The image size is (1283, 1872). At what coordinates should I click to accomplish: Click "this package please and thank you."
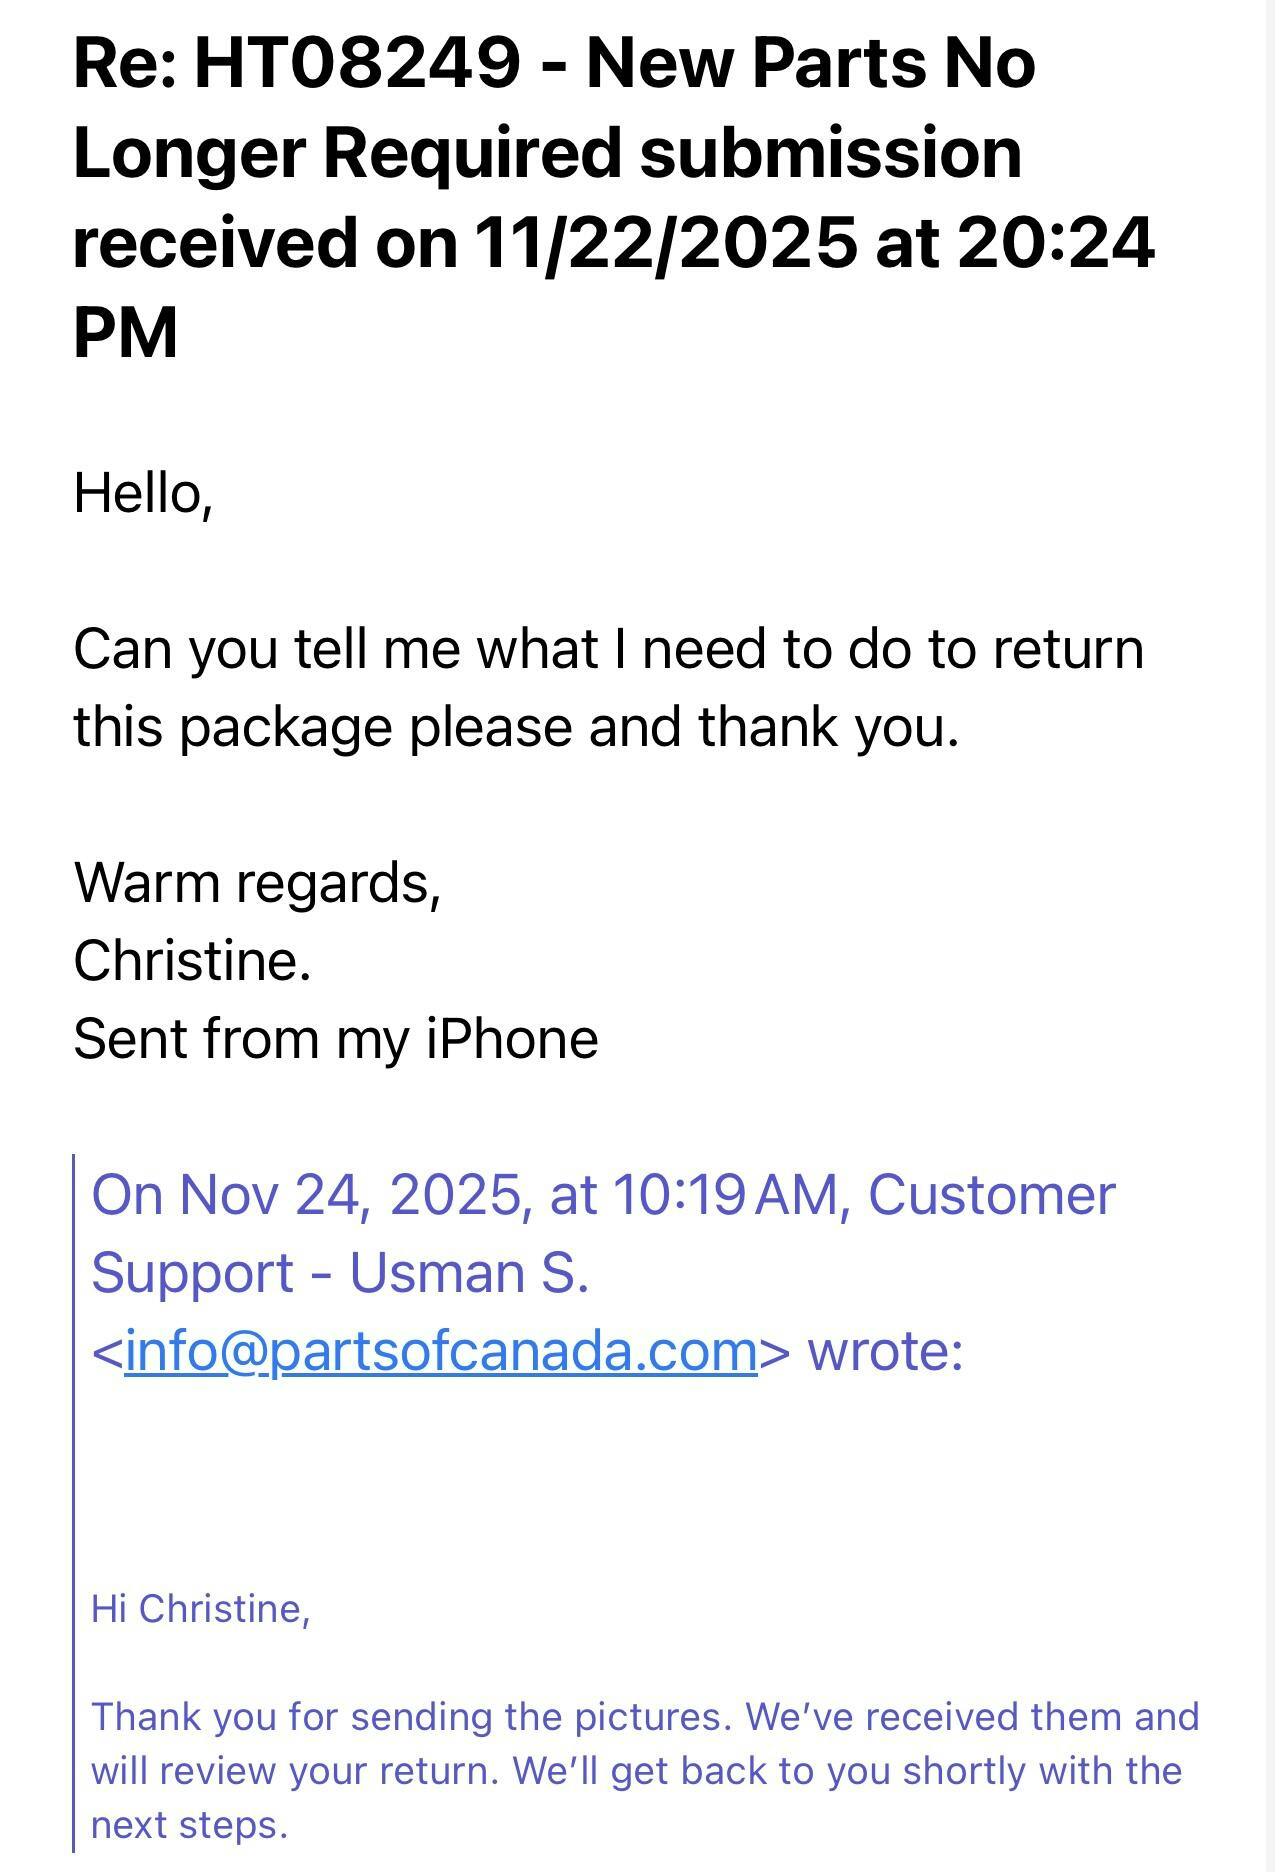[516, 727]
